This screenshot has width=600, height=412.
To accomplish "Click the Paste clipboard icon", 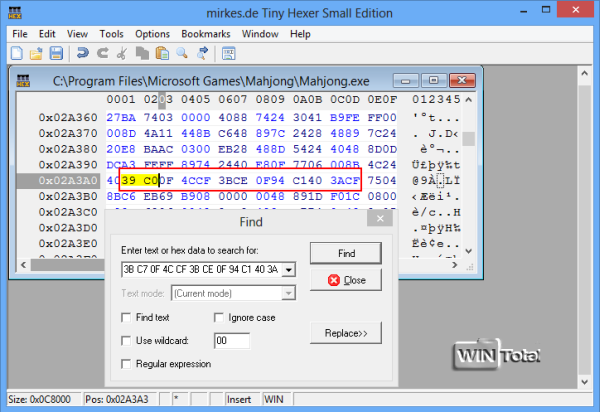I will coord(162,53).
